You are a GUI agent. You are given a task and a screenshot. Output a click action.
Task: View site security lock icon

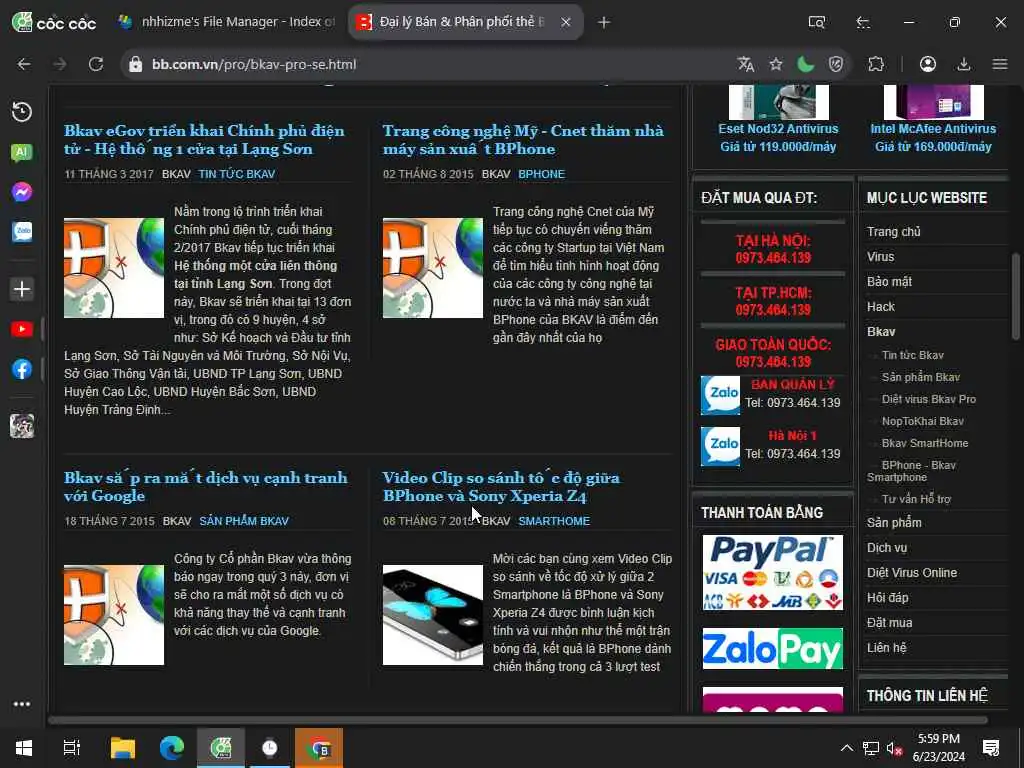(x=135, y=64)
